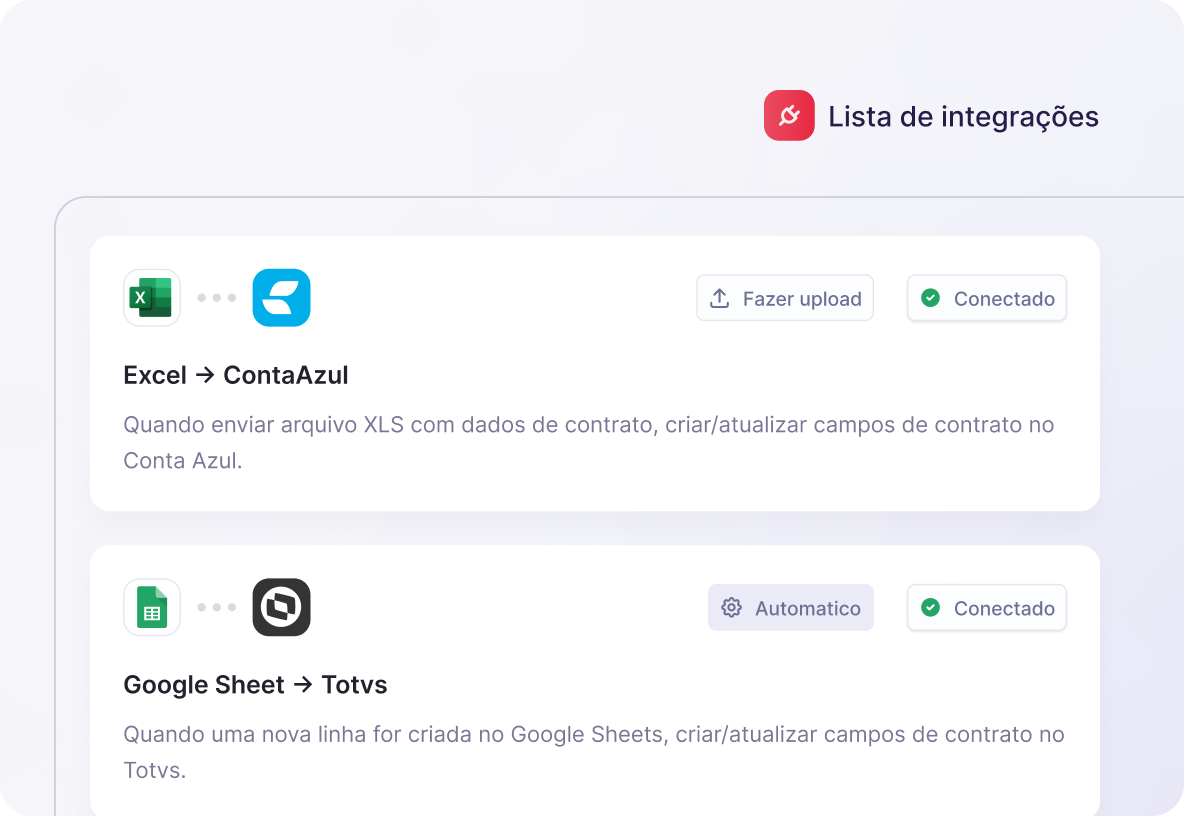Viewport: 1184px width, 816px height.
Task: Toggle Conectado status on Google Sheet card
Action: [986, 608]
